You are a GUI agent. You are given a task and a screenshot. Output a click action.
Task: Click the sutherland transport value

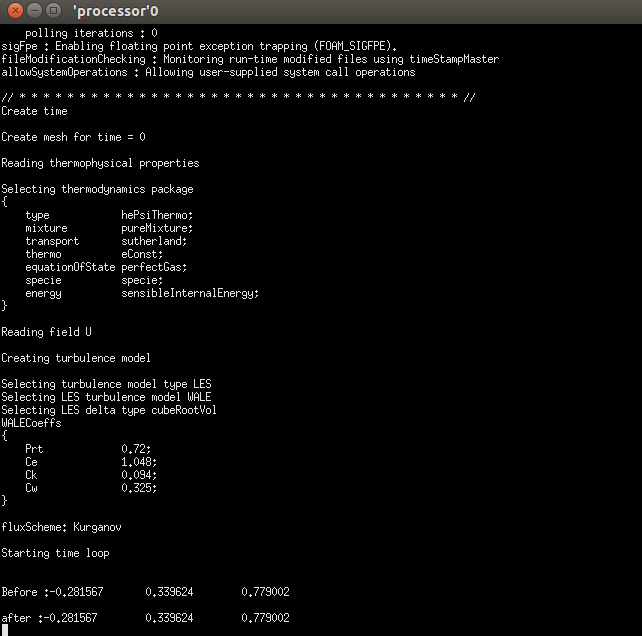pos(154,241)
